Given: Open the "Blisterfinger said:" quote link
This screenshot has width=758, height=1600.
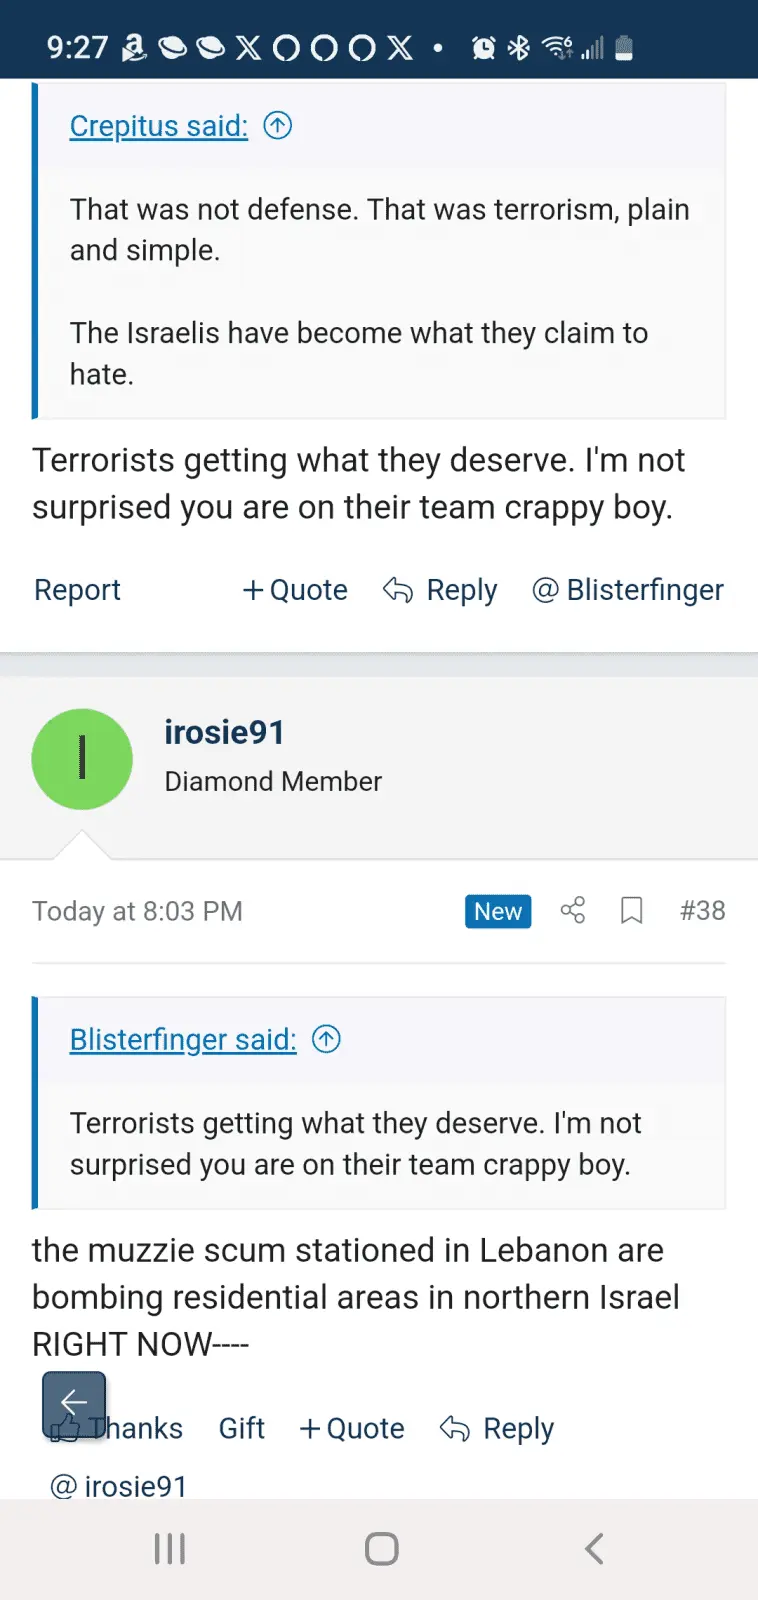Looking at the screenshot, I should (x=183, y=1040).
